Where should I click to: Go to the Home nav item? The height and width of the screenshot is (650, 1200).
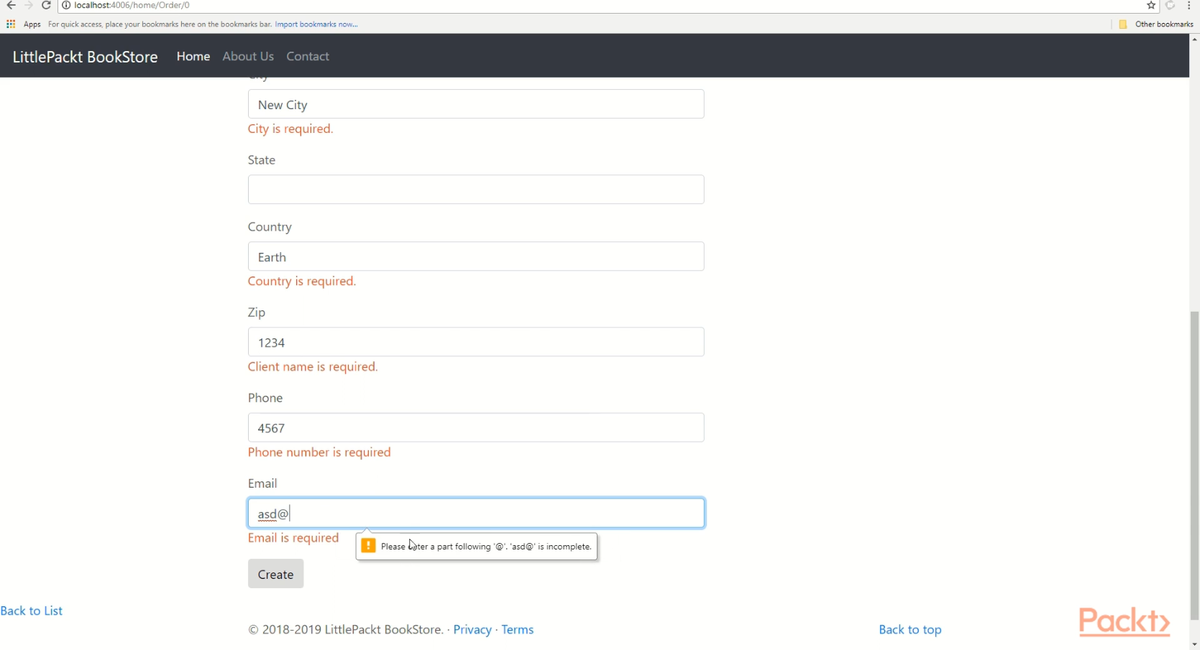tap(193, 56)
